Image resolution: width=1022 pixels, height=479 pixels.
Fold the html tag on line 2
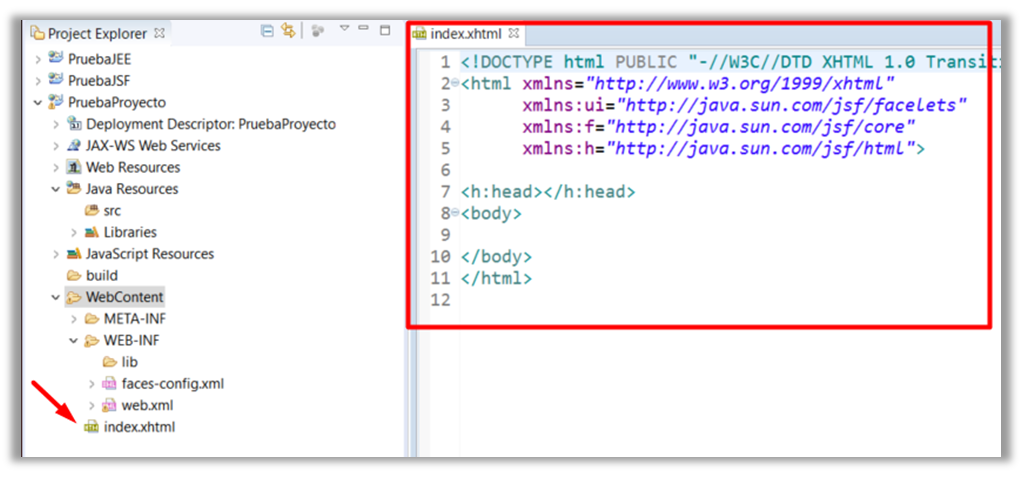click(x=455, y=83)
